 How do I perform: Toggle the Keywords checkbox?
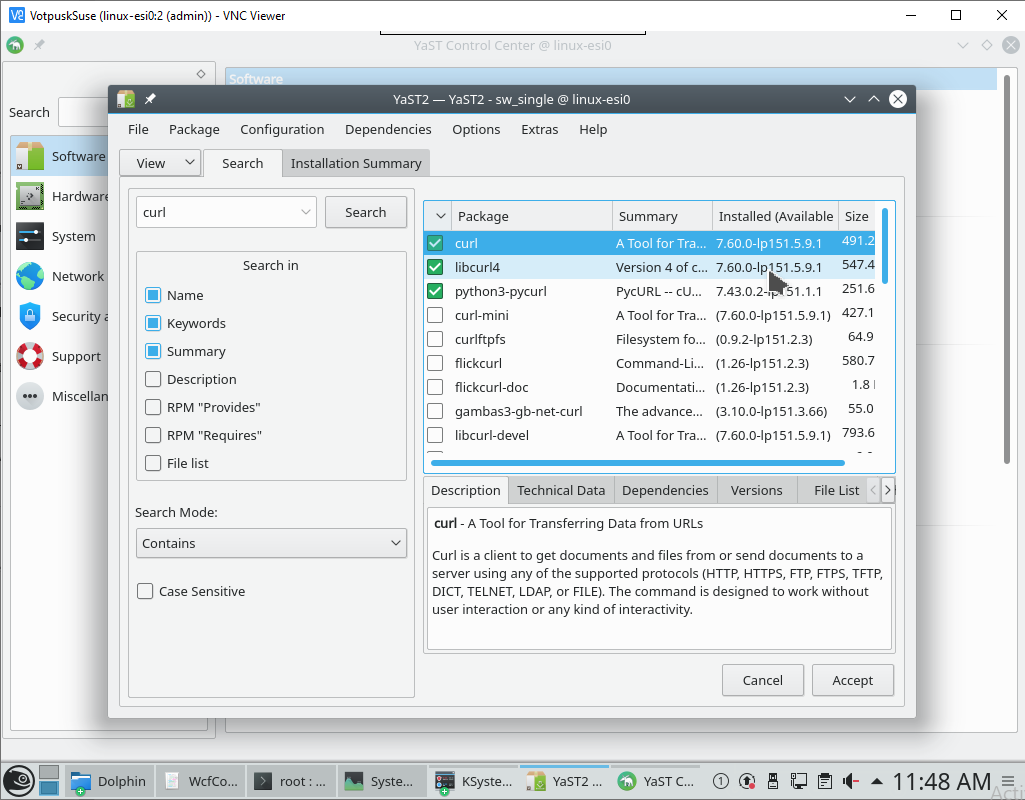(x=153, y=323)
